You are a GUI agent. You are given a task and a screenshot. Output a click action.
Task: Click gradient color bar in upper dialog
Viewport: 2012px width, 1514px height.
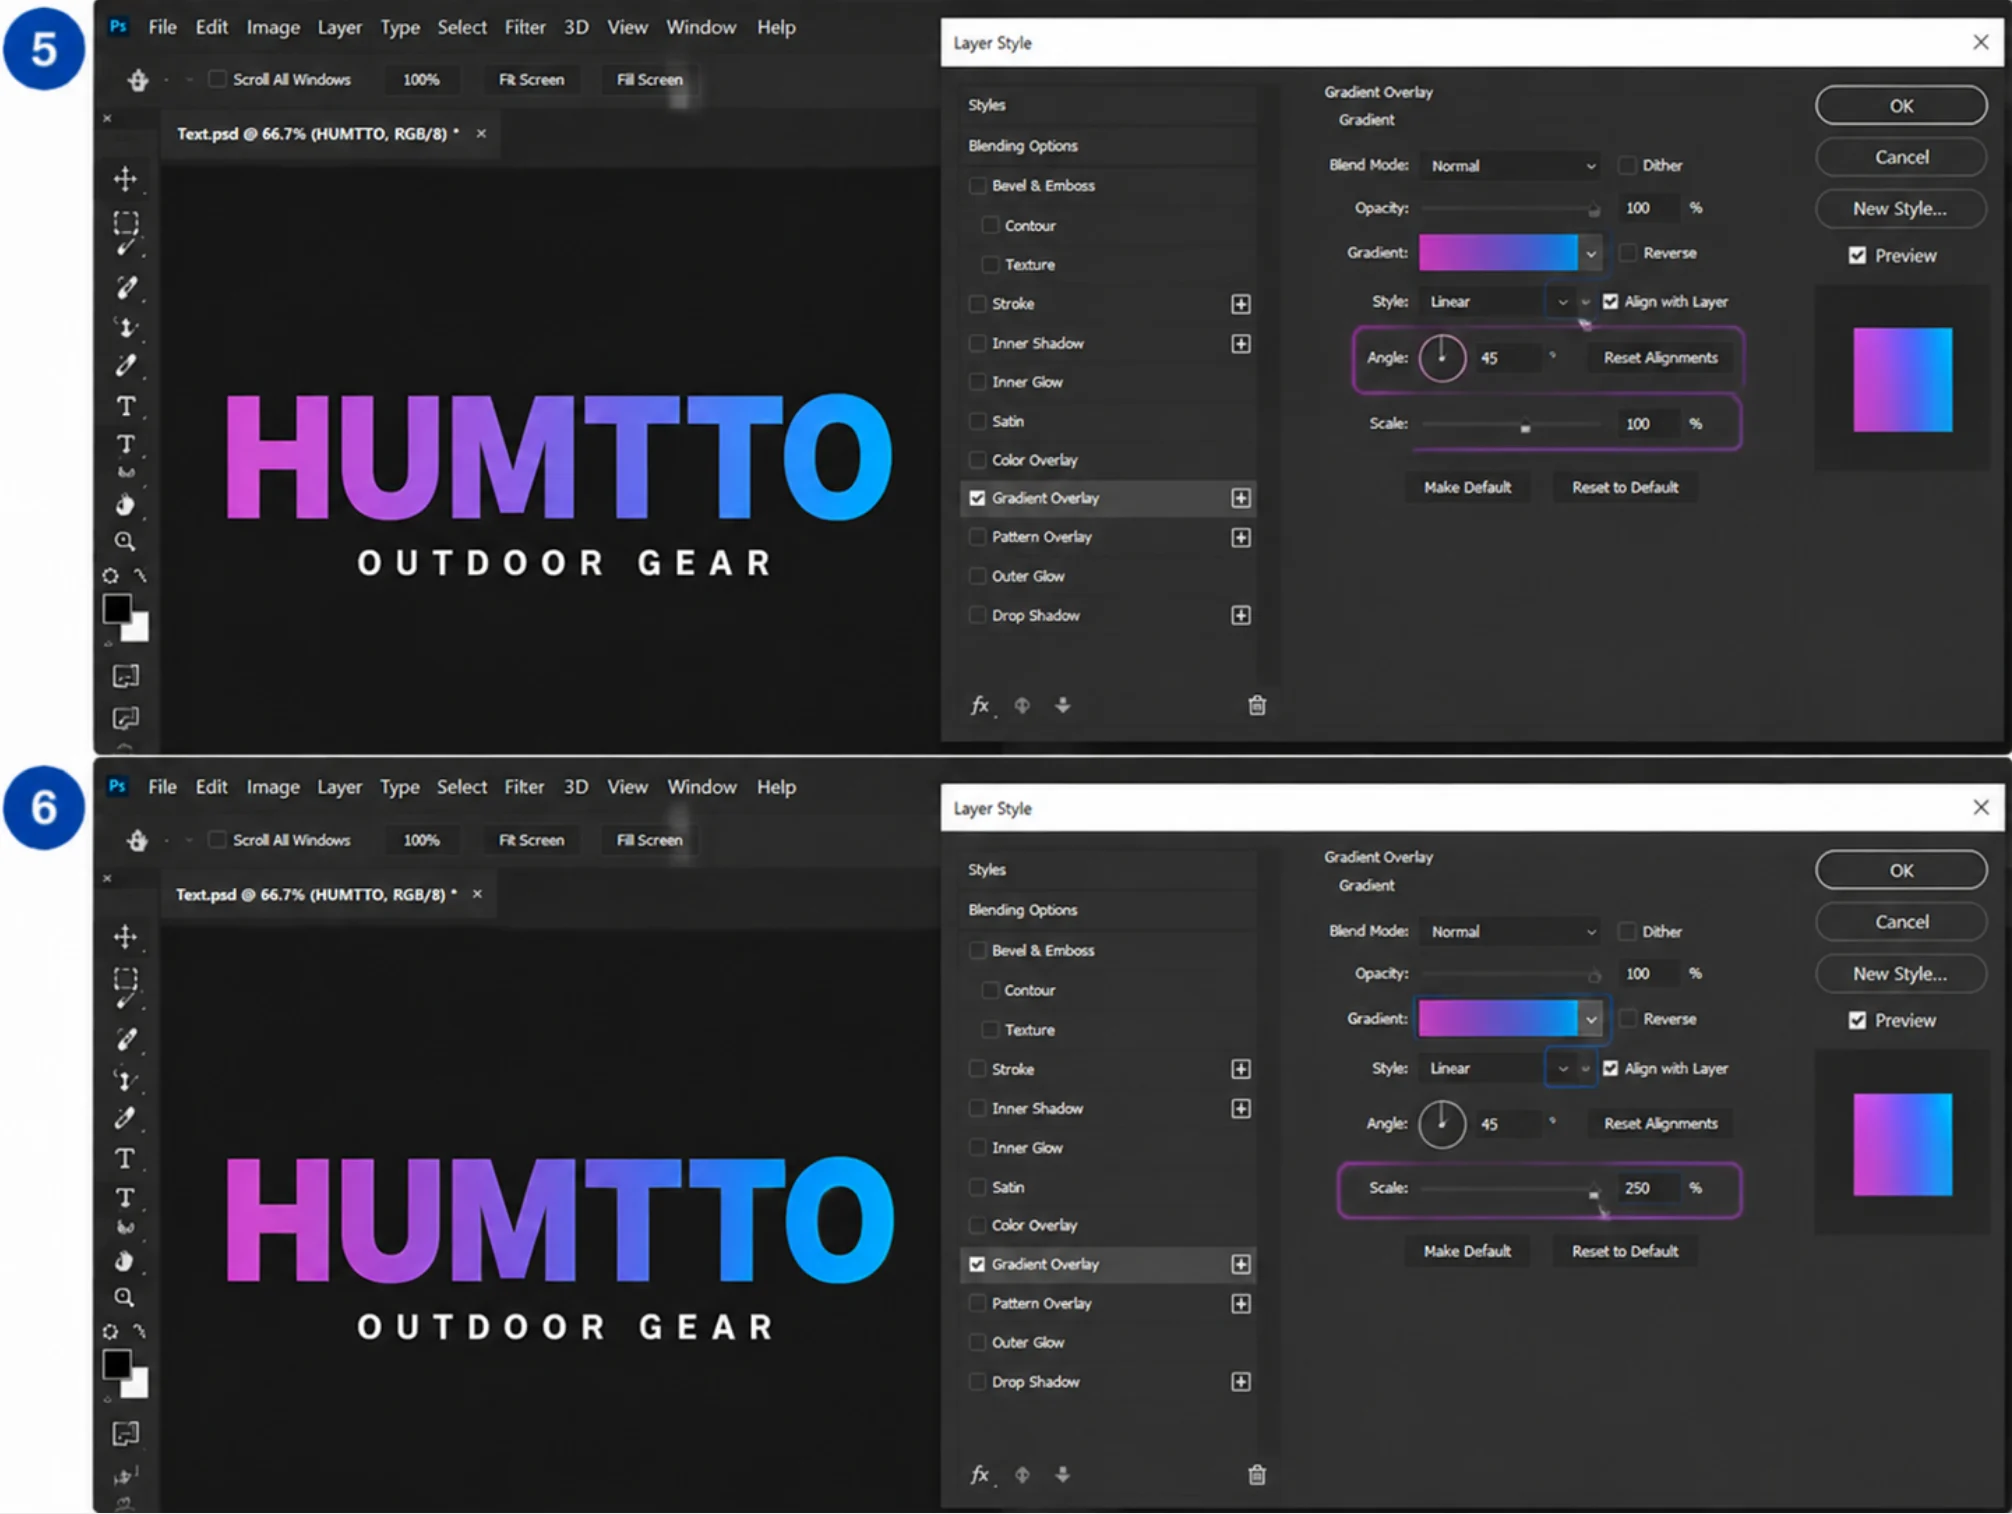coord(1498,253)
